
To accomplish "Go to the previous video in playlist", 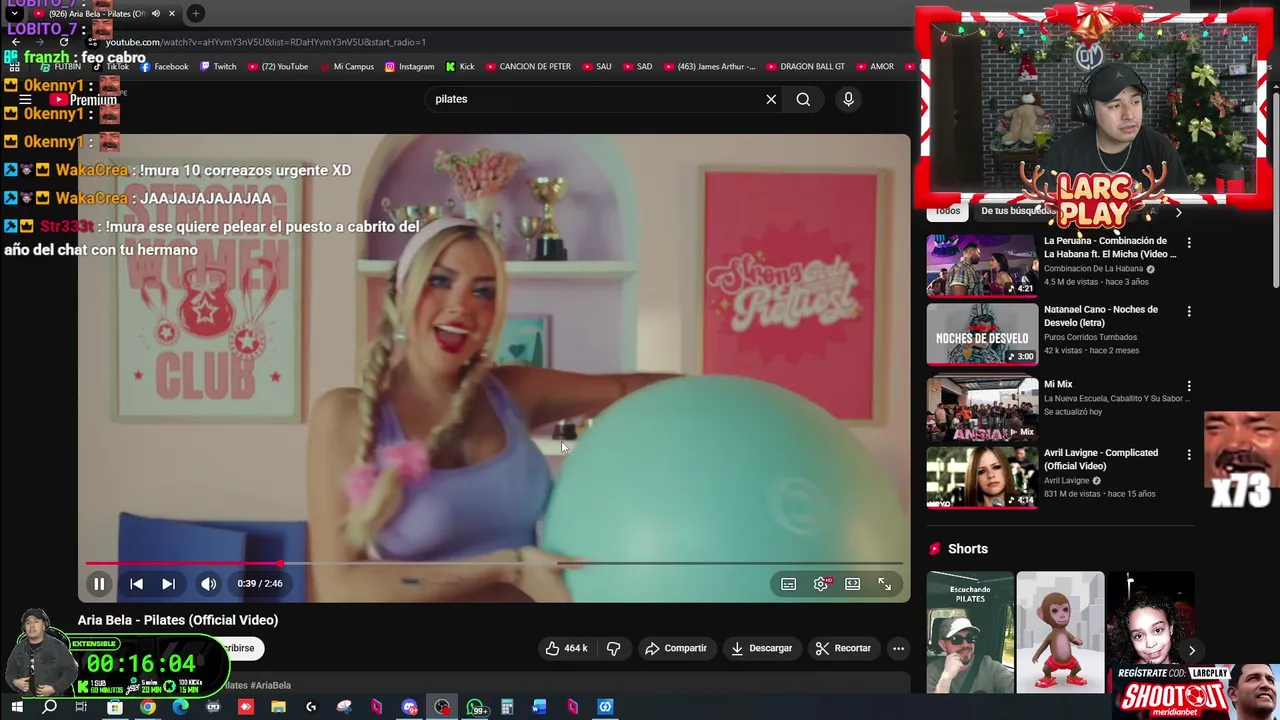I will coord(136,584).
